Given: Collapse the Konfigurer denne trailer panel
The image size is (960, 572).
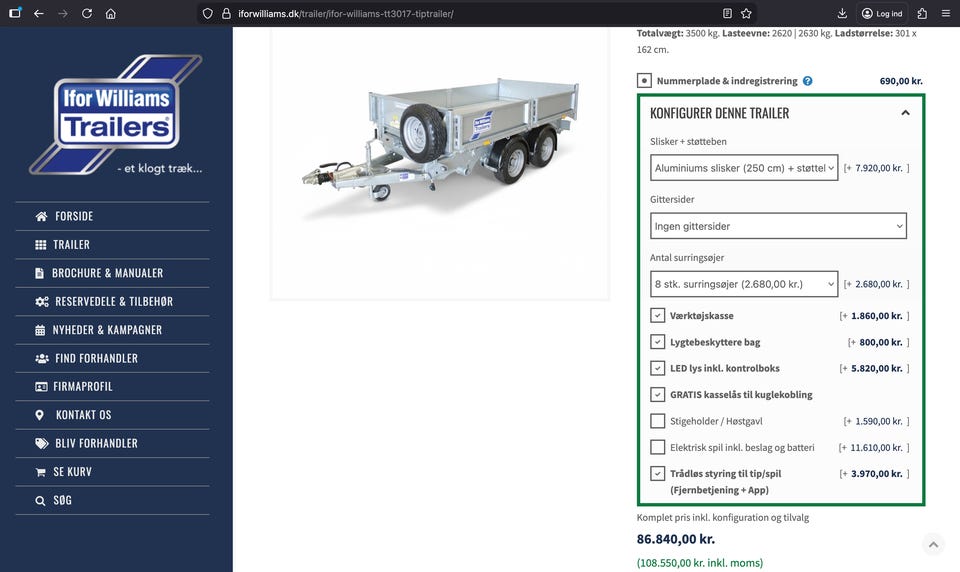Looking at the screenshot, I should pos(905,113).
